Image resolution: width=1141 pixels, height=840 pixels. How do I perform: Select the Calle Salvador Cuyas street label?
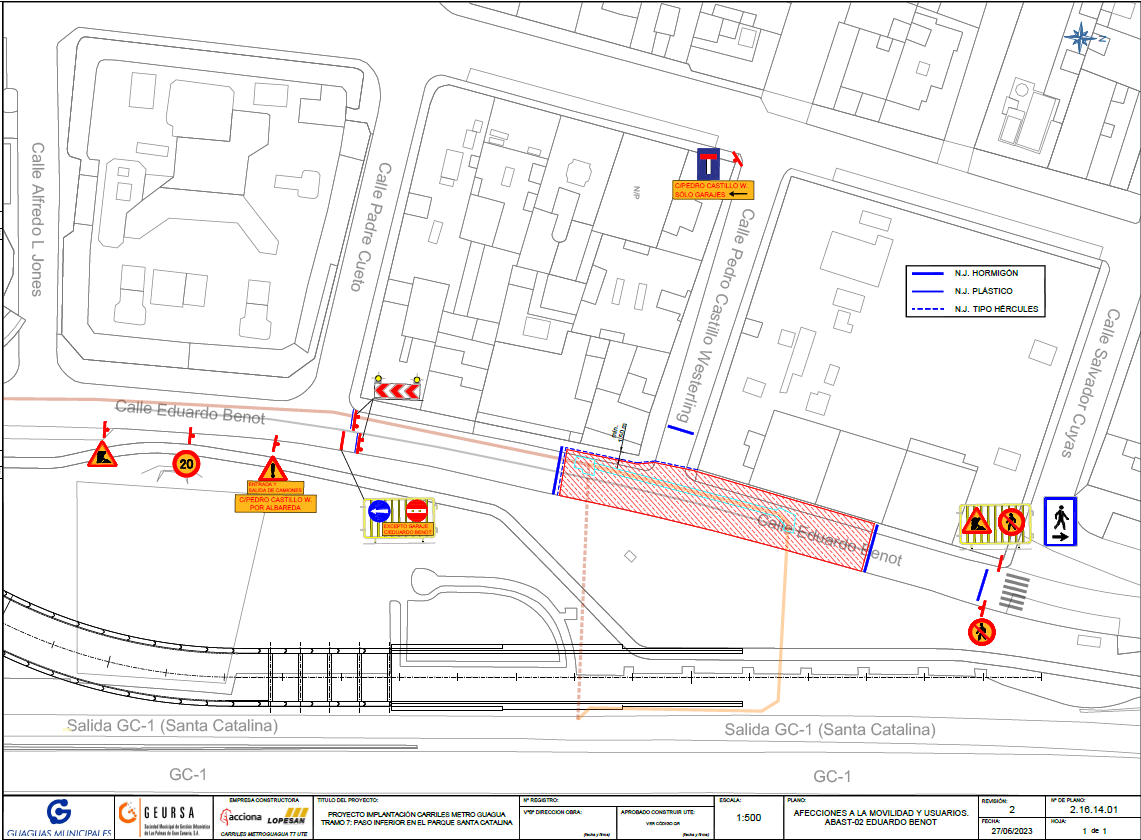click(1089, 383)
